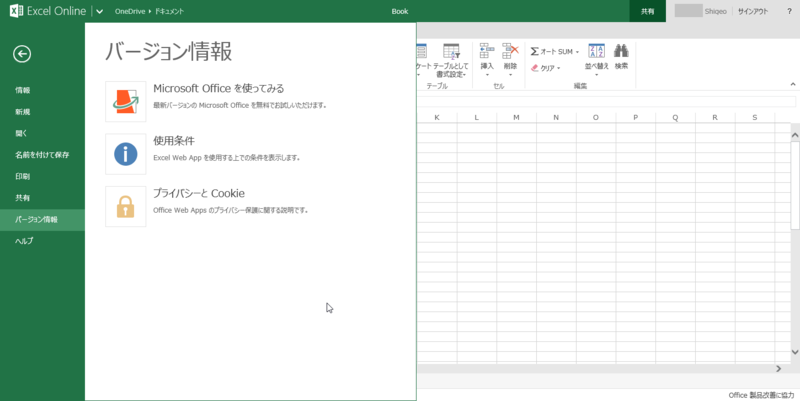Image resolution: width=800 pixels, height=401 pixels.
Task: Open プライバシーと Cookie heading
Action: 199,193
